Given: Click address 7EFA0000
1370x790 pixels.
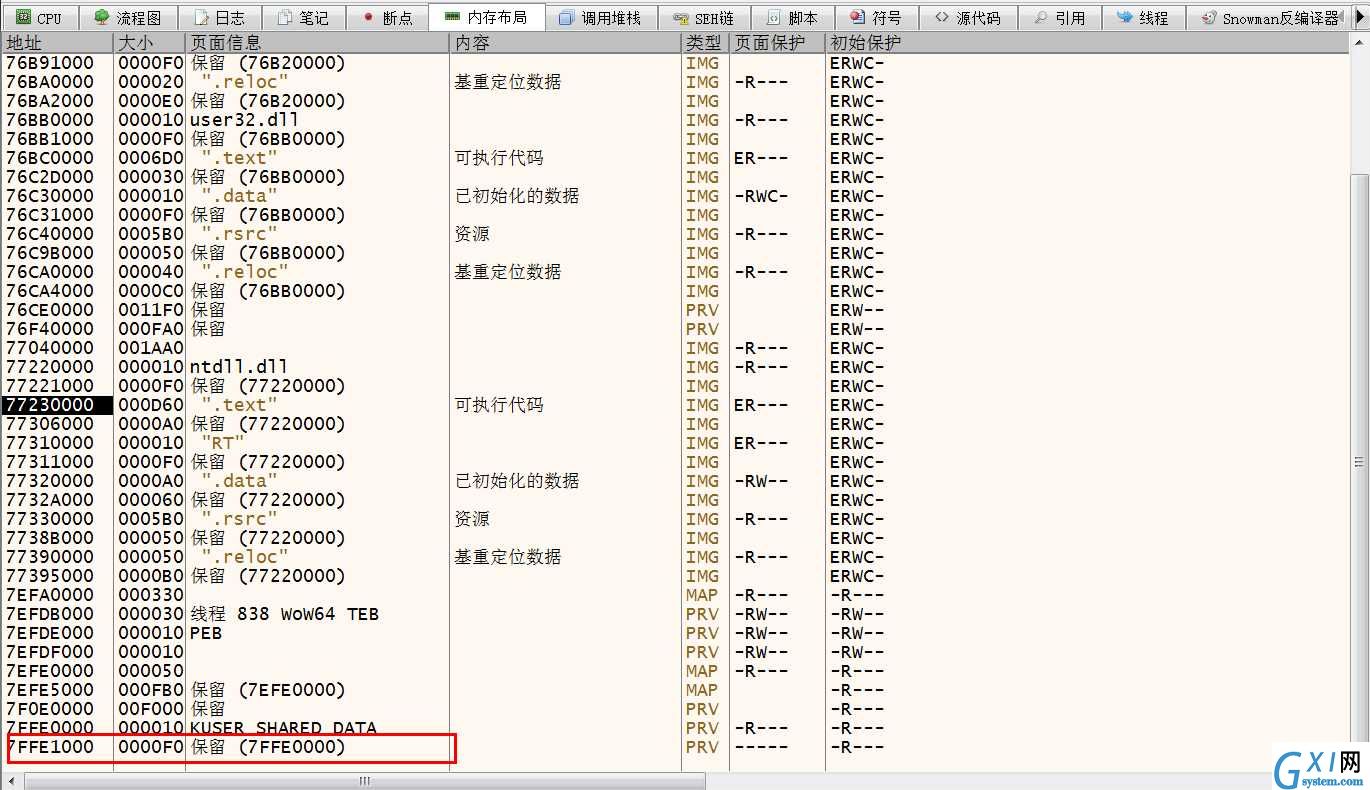Looking at the screenshot, I should [50, 595].
